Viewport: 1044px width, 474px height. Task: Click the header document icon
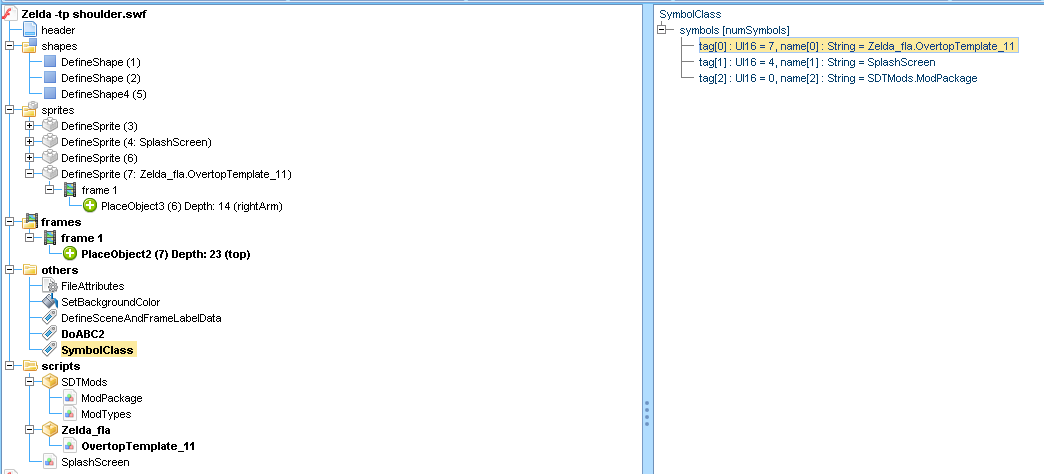coord(30,30)
